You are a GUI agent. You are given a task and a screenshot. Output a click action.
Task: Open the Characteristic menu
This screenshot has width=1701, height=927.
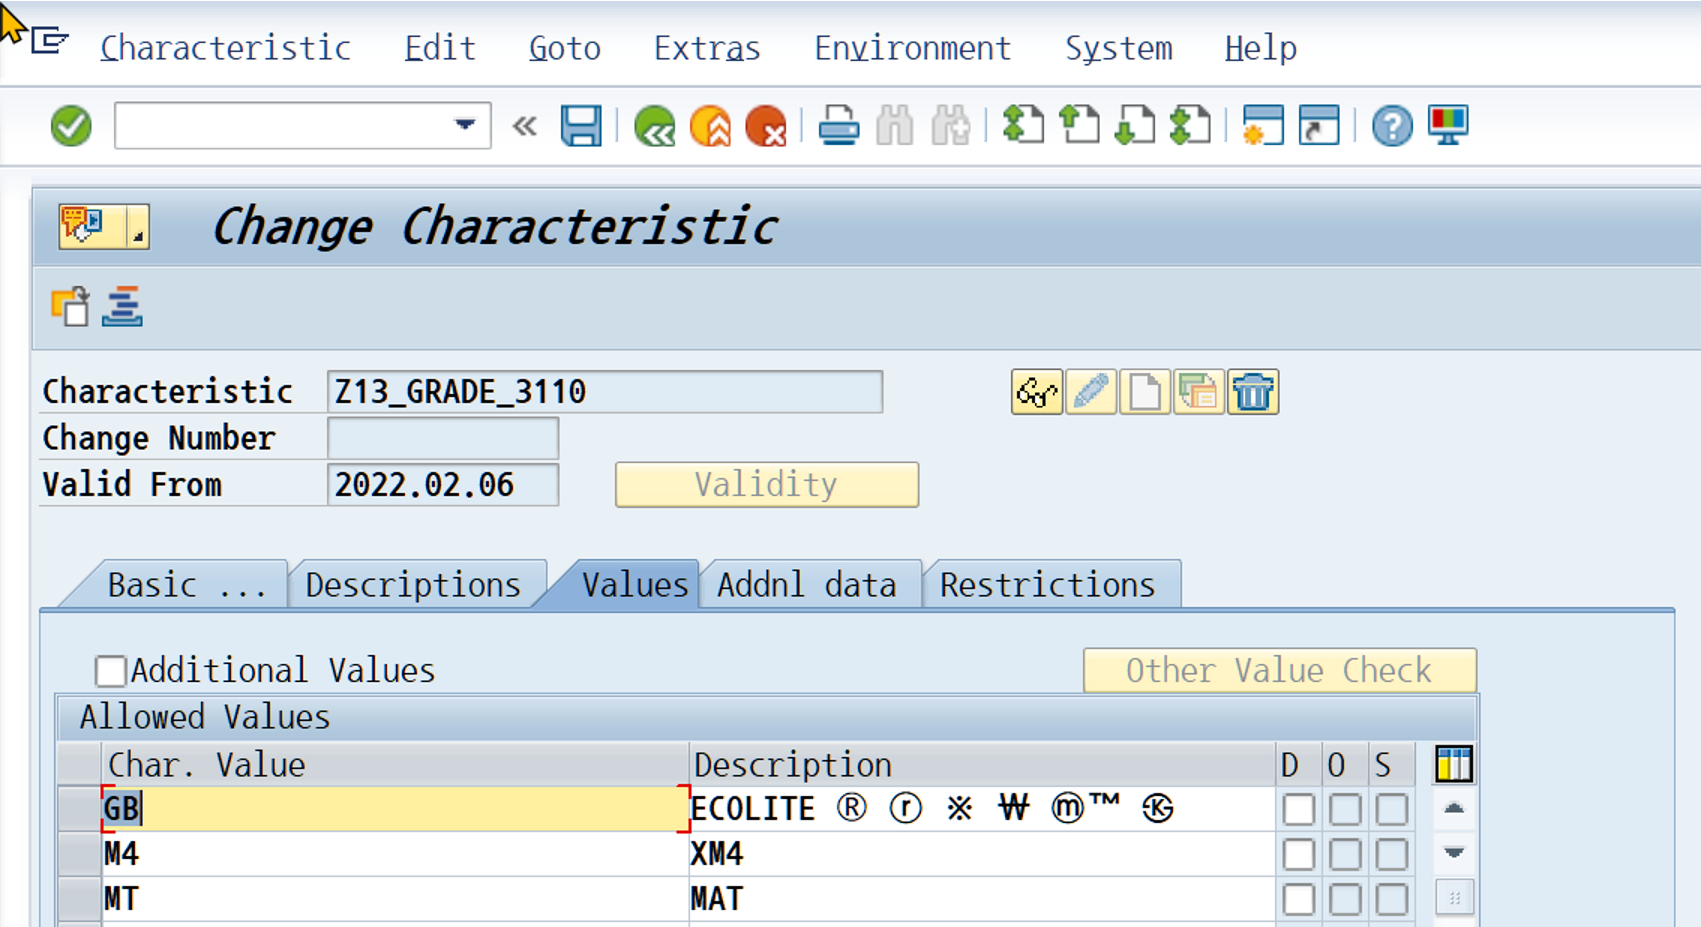[225, 48]
